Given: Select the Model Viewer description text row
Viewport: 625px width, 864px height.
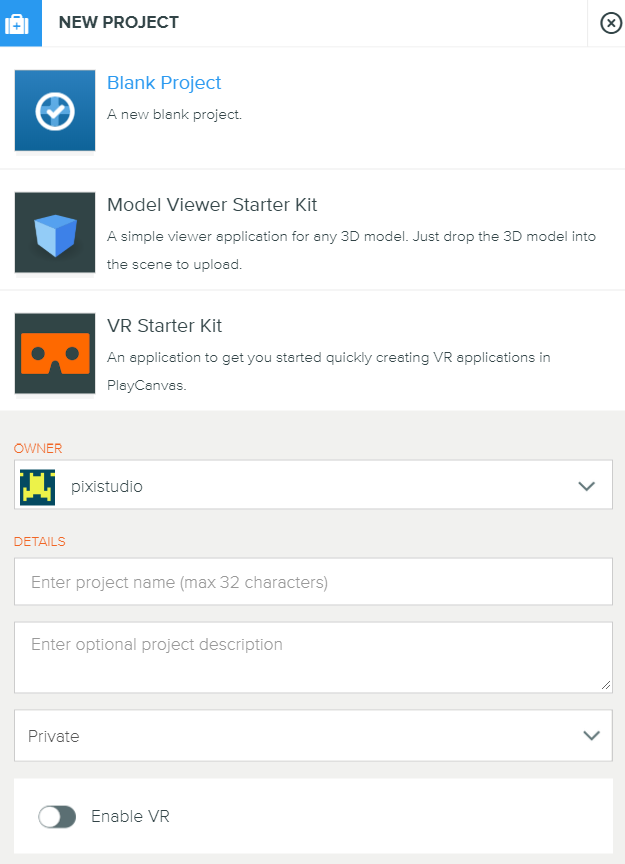Looking at the screenshot, I should tap(351, 250).
